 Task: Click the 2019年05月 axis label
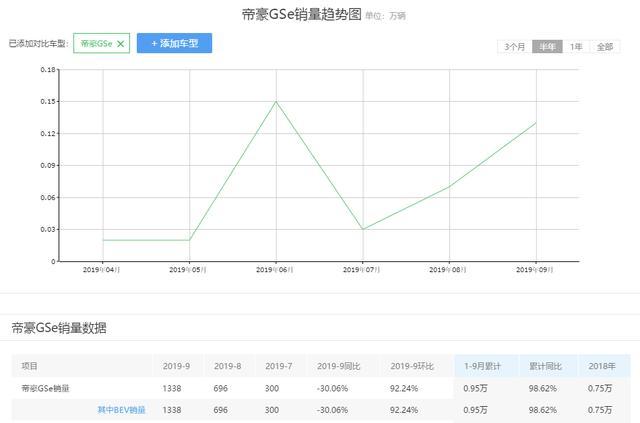click(x=188, y=269)
